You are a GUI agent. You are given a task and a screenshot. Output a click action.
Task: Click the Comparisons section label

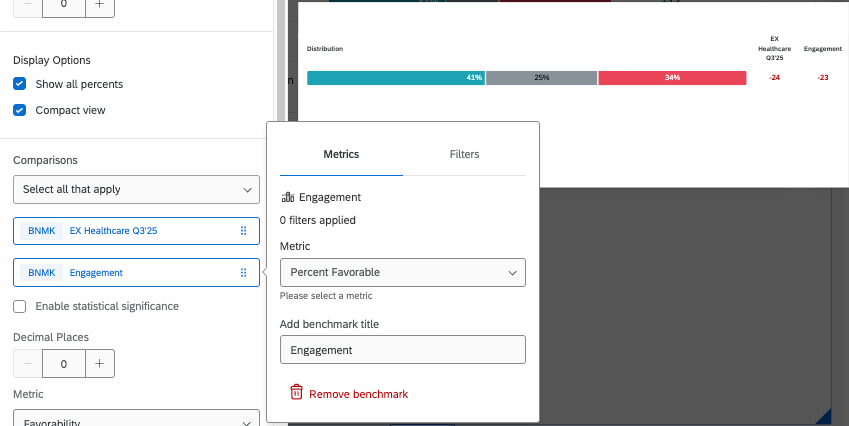(45, 160)
